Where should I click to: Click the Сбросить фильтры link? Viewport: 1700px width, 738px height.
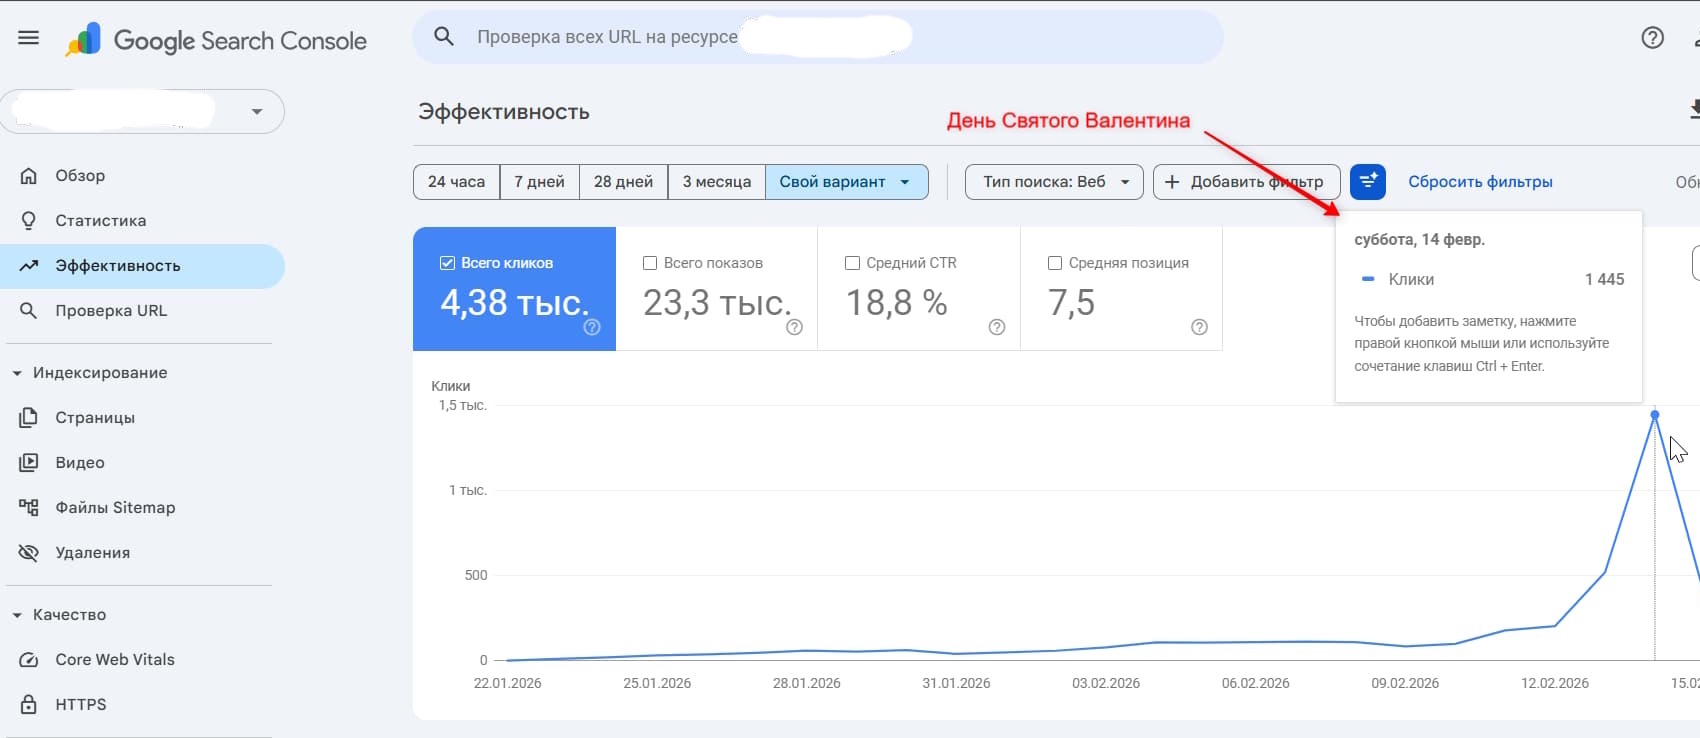click(x=1480, y=182)
